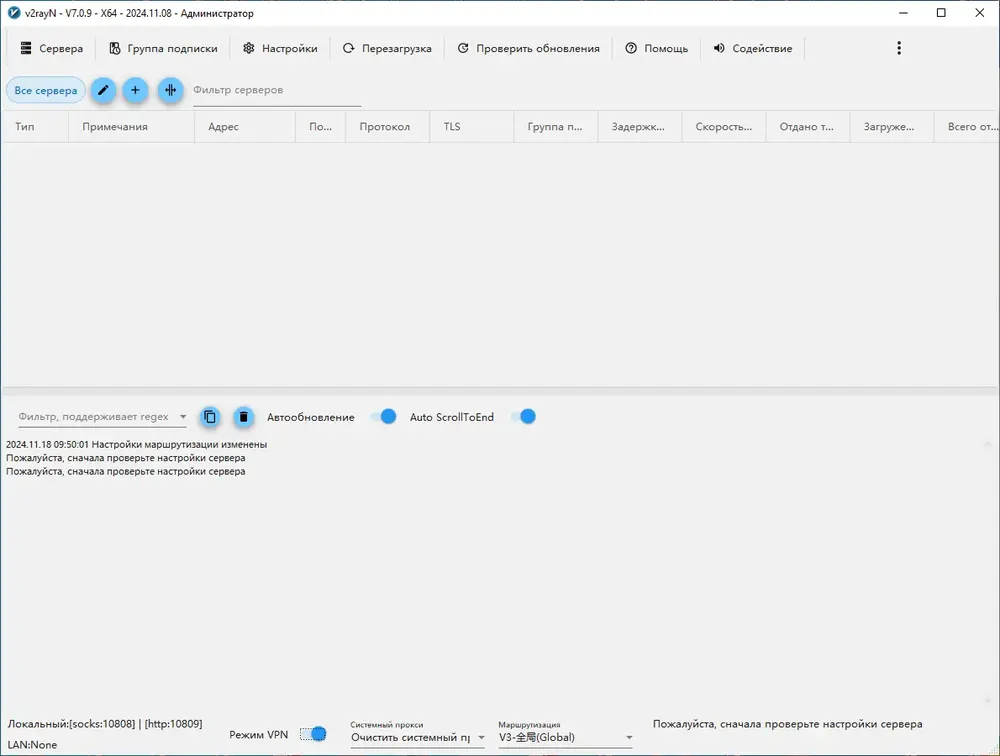Expand the log filter regex dropdown
1000x756 pixels.
coord(182,417)
